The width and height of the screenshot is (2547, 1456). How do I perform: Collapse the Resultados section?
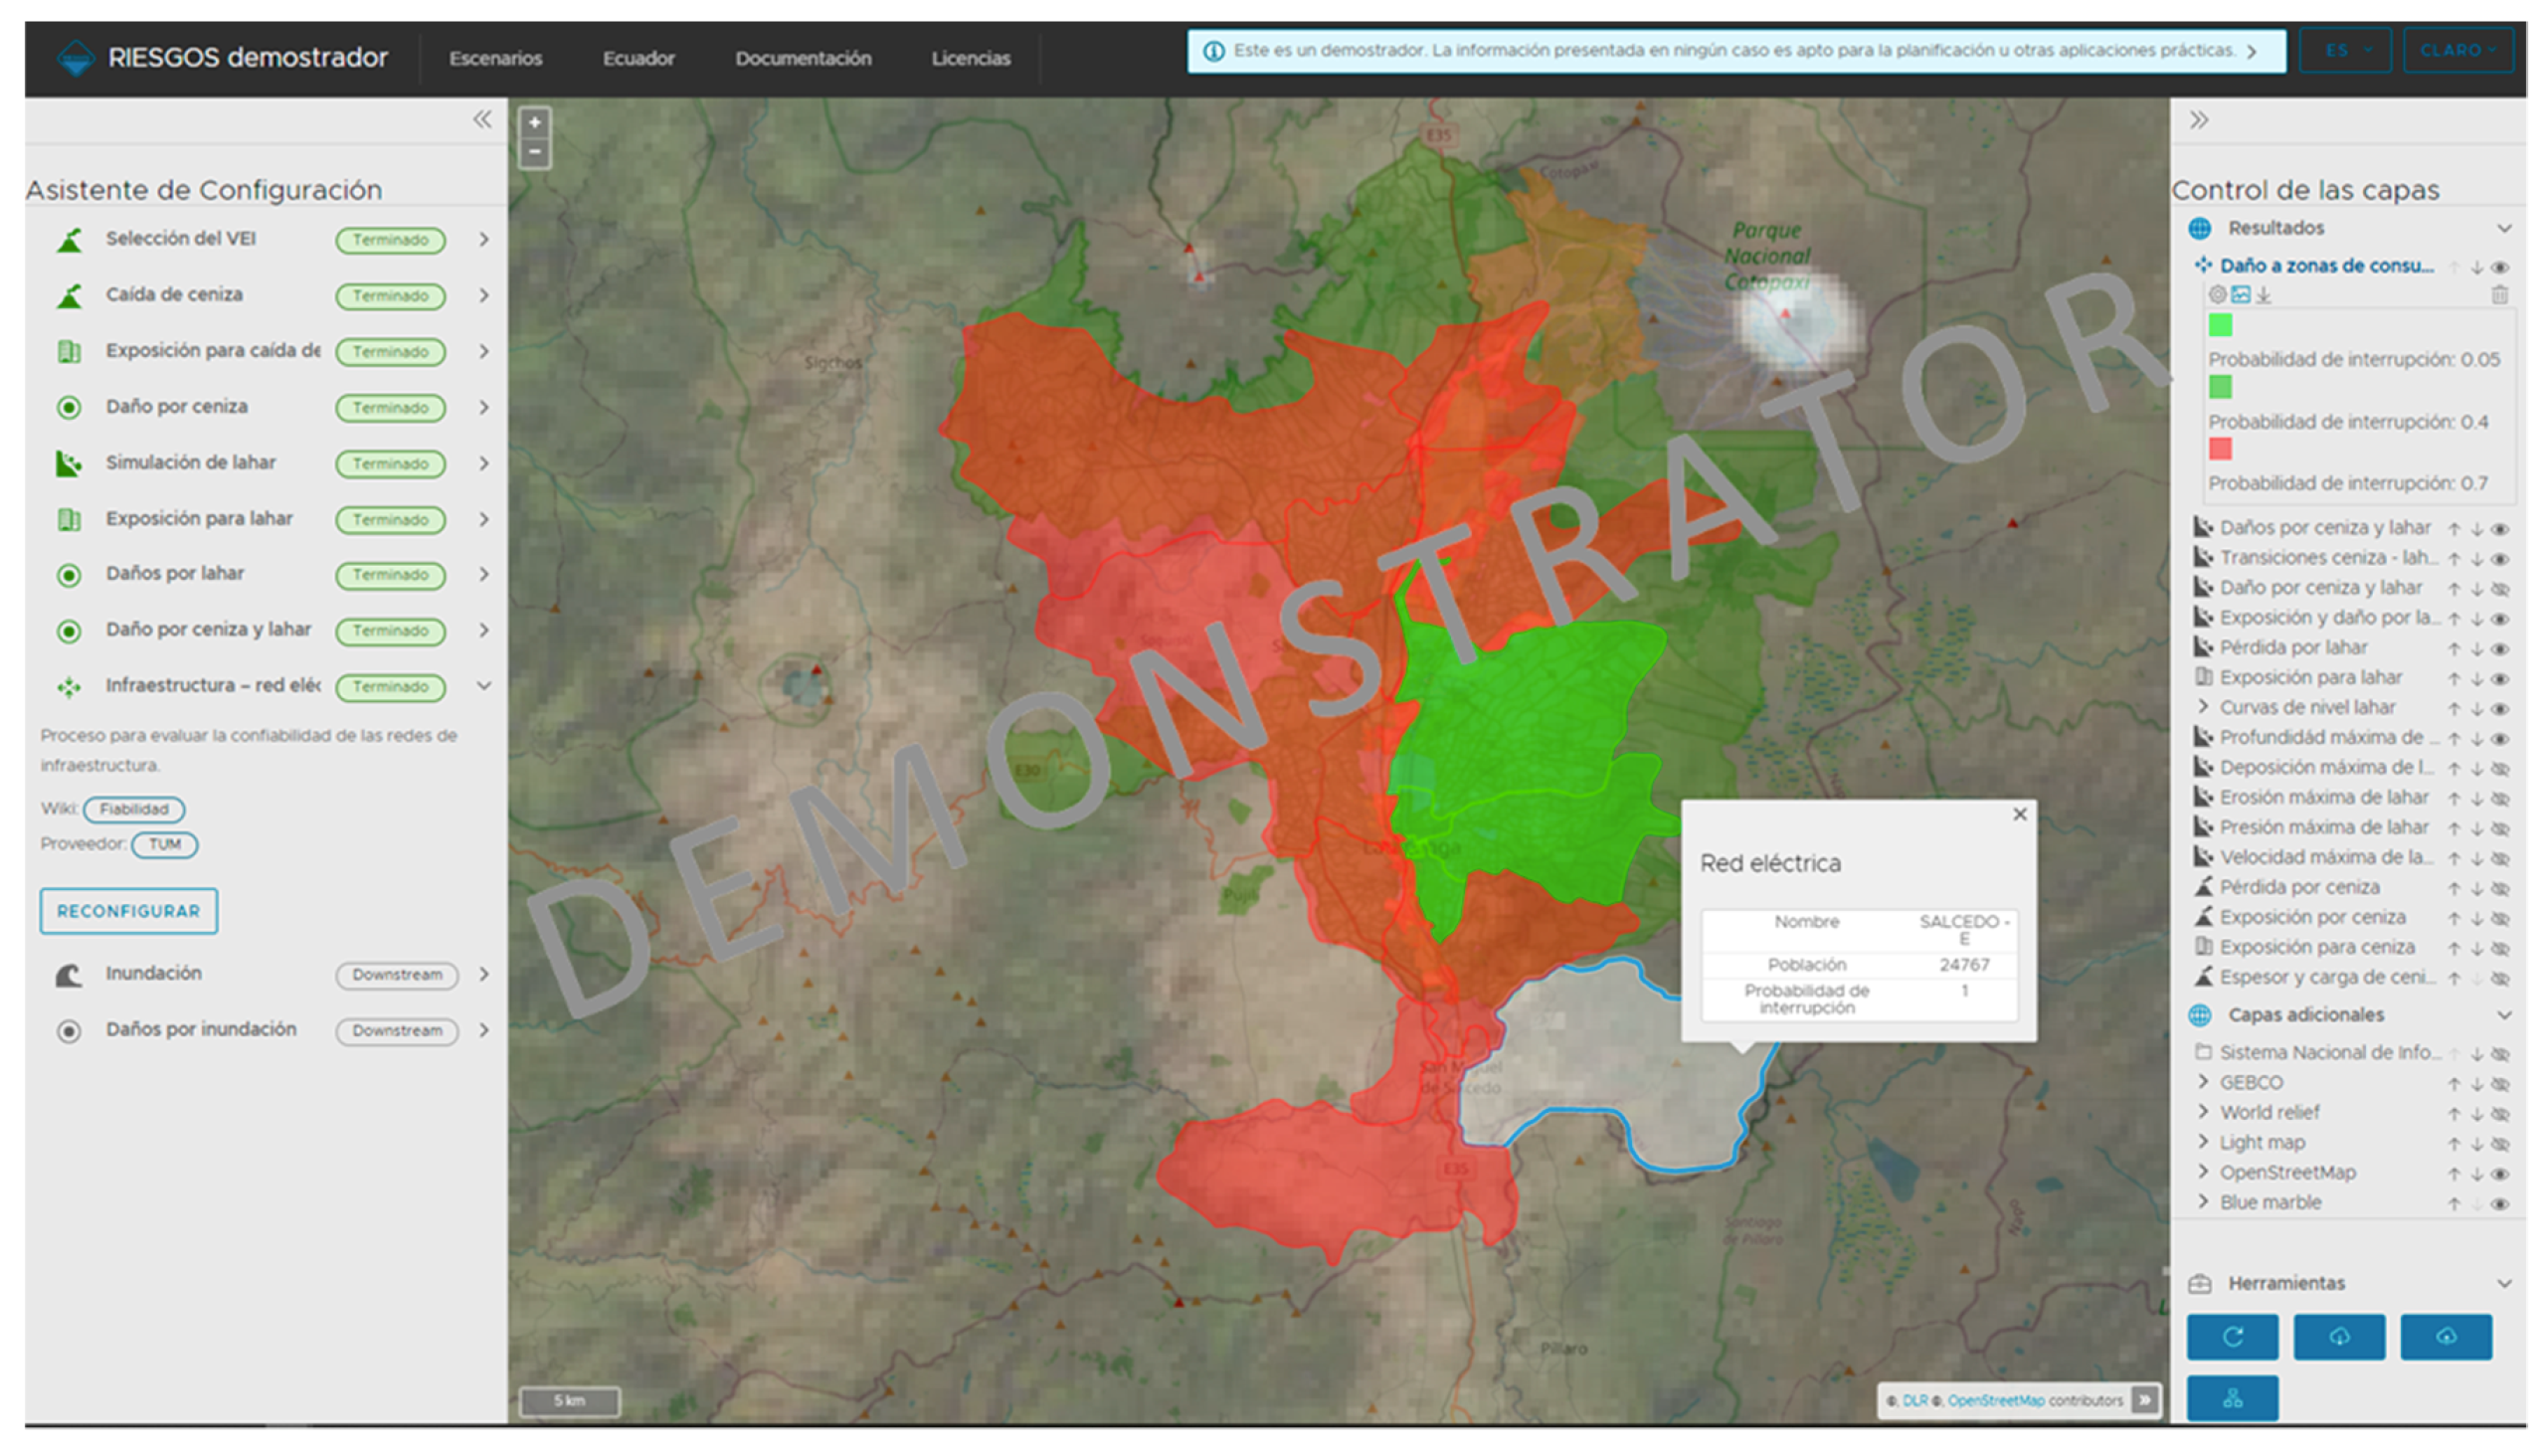coord(2503,228)
